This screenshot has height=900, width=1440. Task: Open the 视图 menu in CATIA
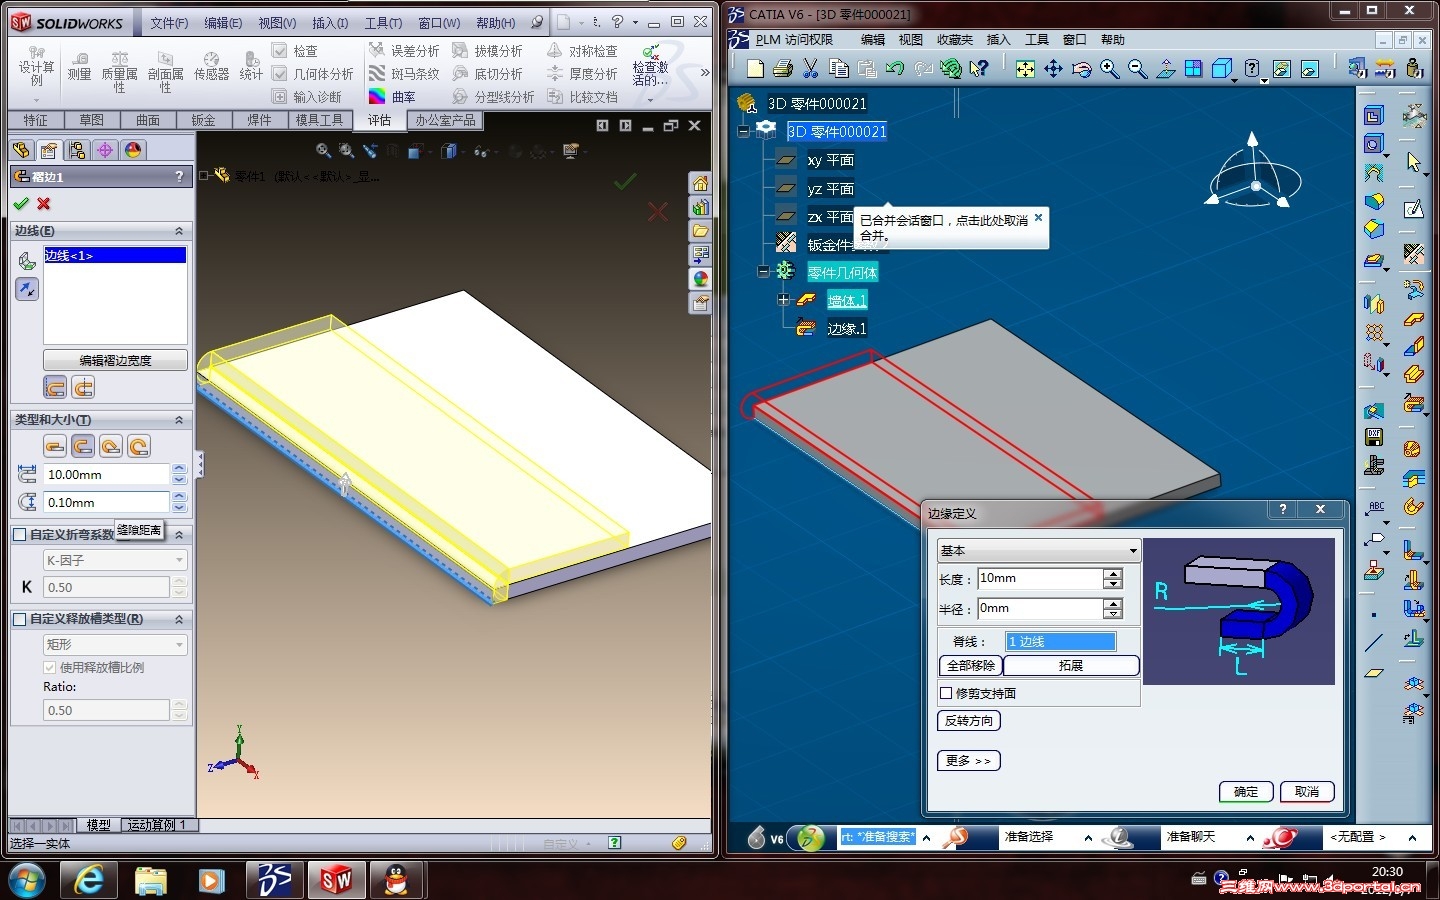[910, 40]
